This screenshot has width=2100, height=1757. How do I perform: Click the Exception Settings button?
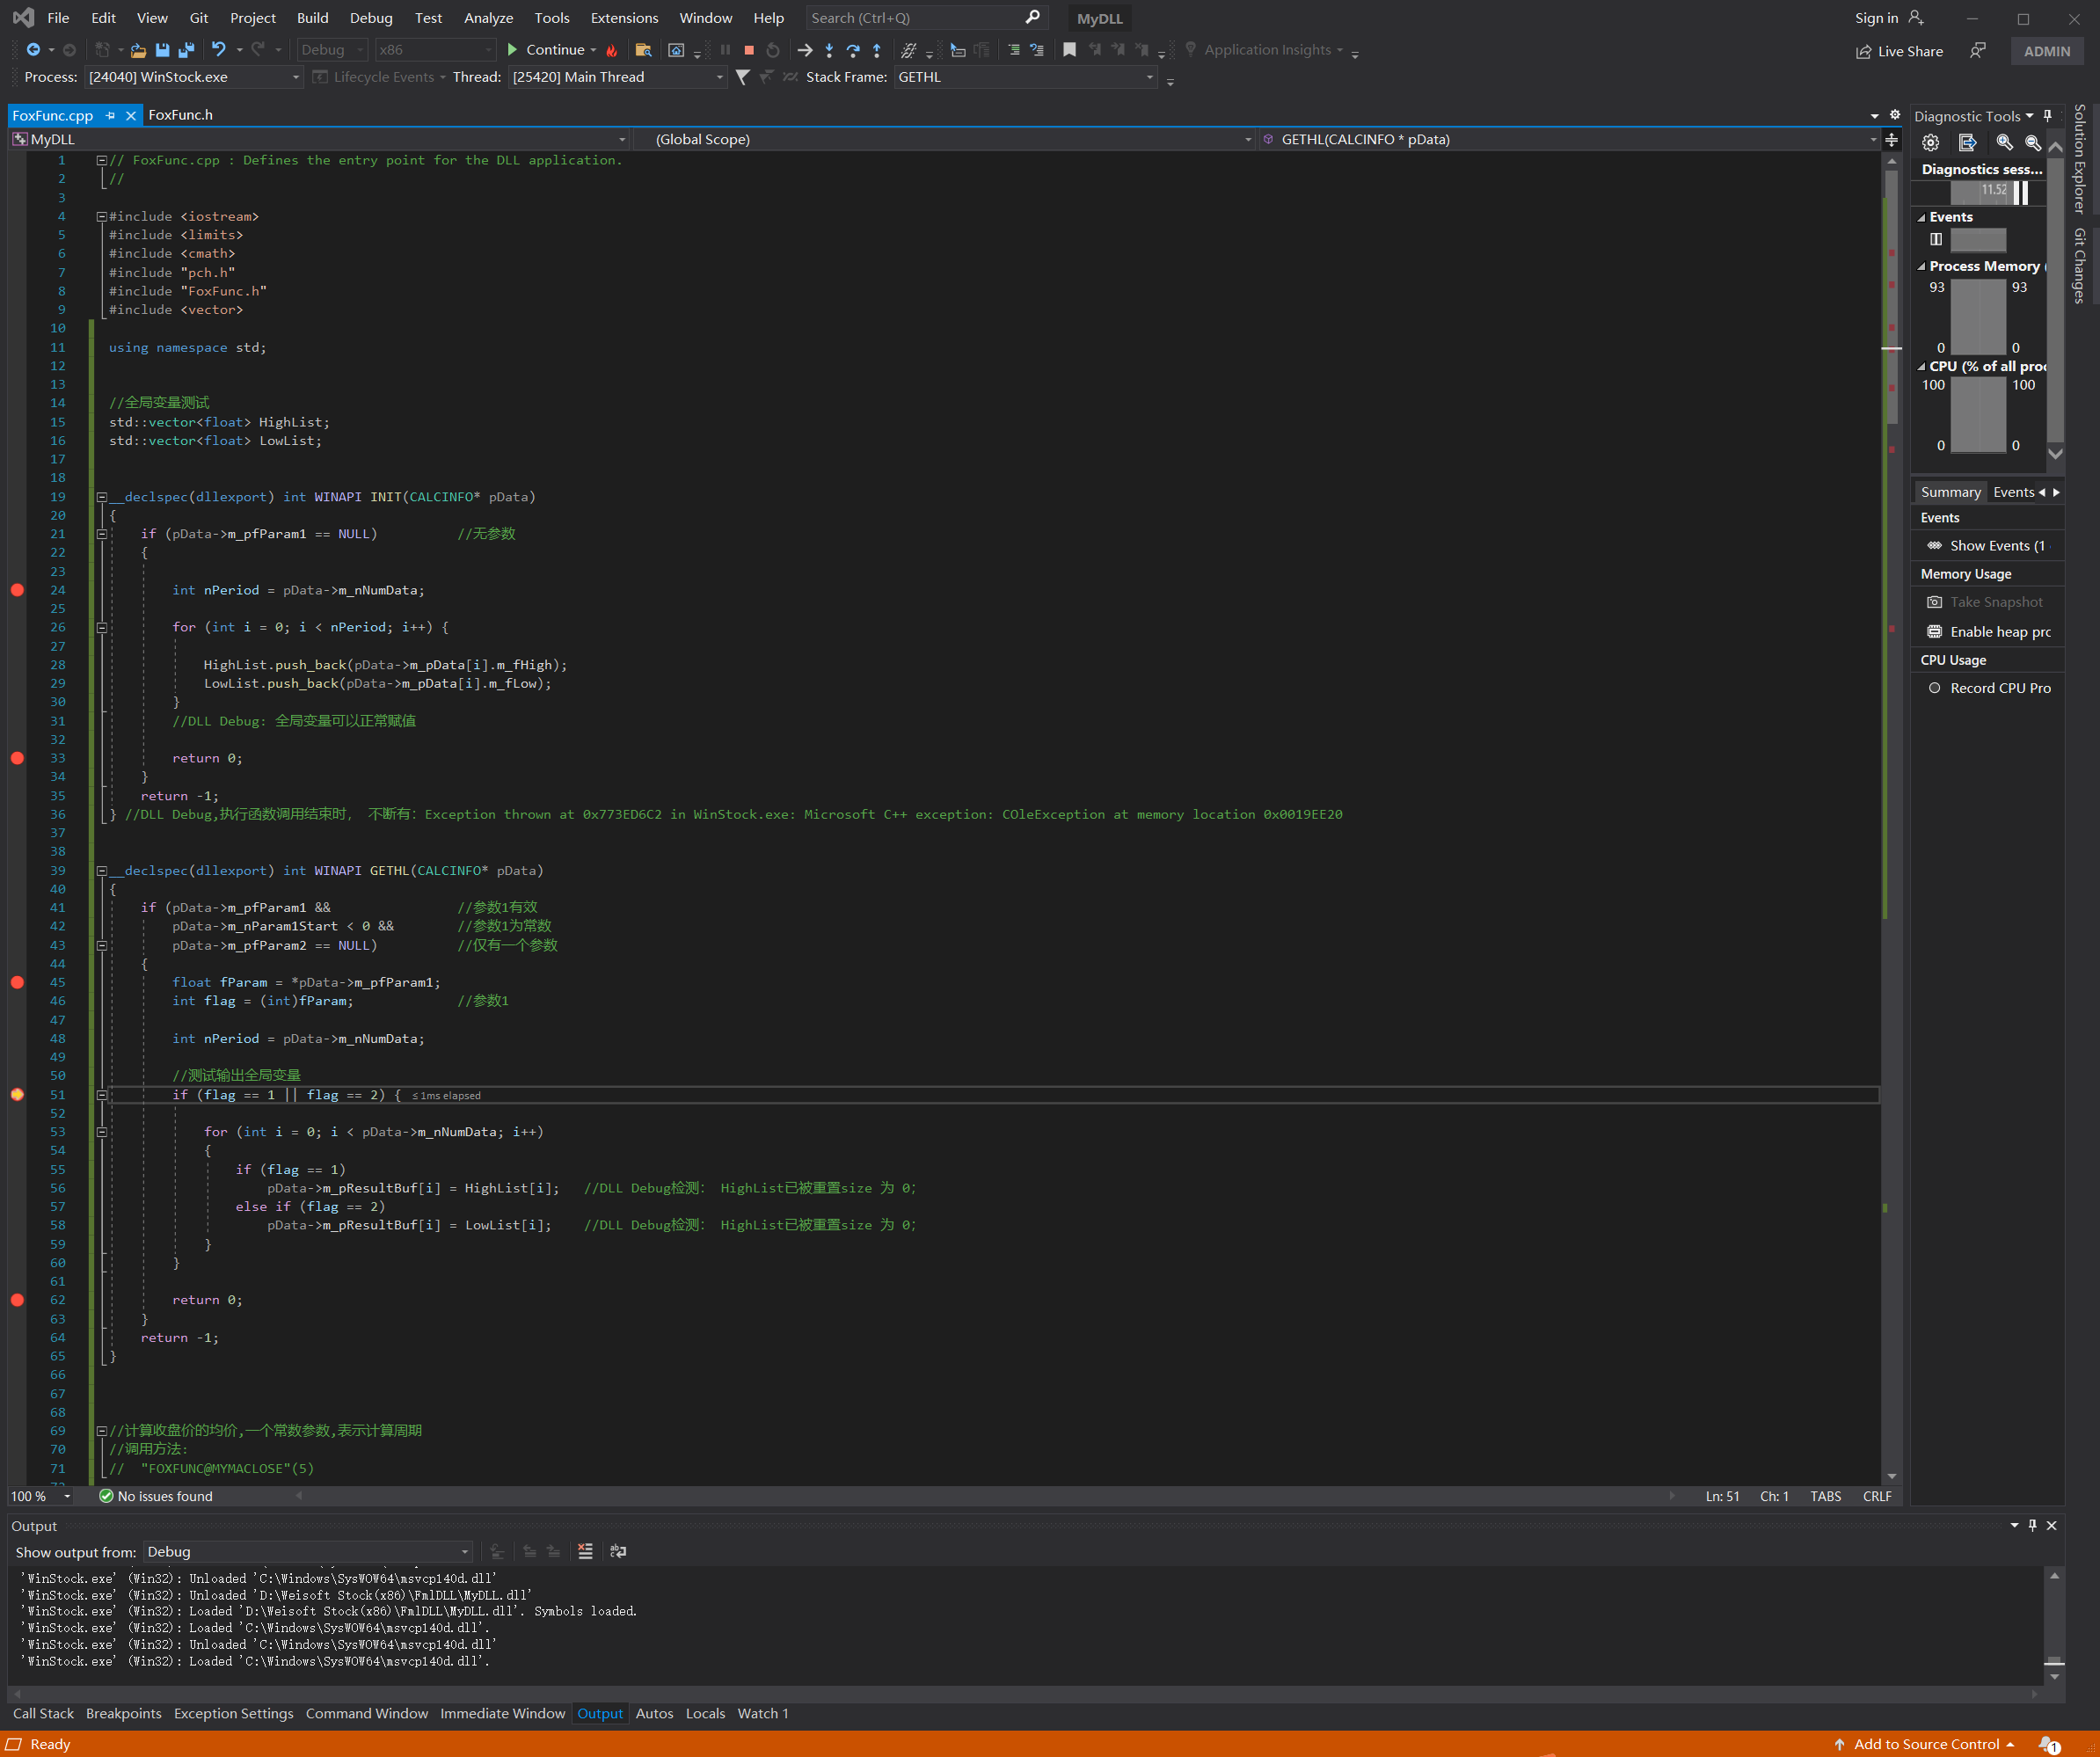232,1711
